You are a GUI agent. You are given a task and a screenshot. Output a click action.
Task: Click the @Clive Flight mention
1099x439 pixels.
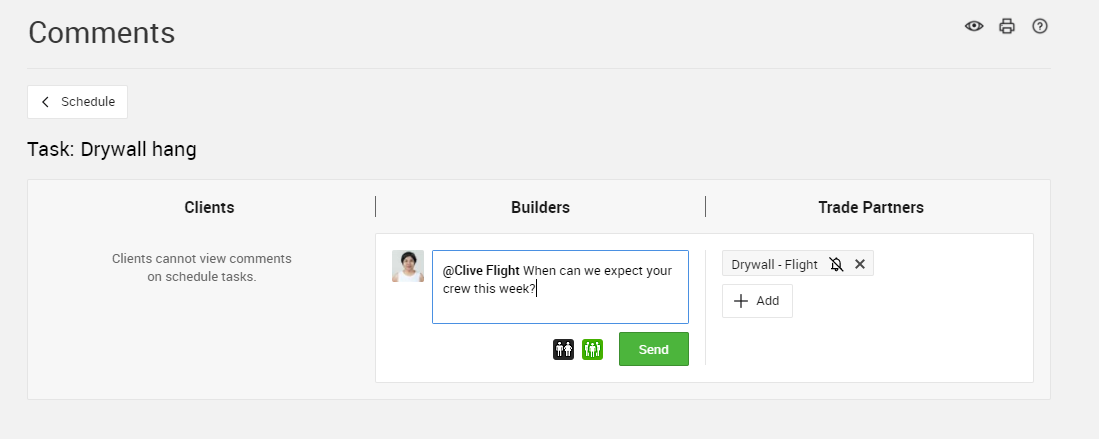coord(481,270)
